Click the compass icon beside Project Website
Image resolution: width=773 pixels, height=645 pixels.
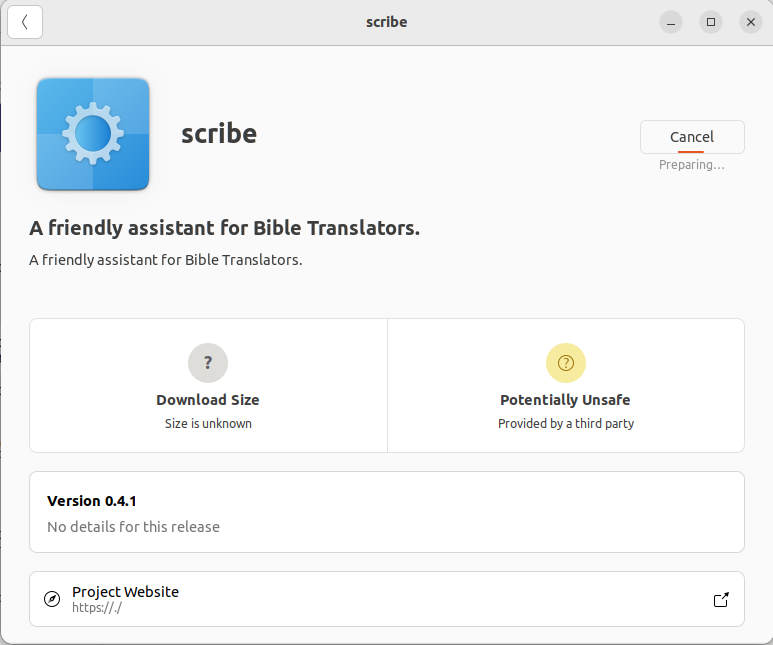click(53, 599)
